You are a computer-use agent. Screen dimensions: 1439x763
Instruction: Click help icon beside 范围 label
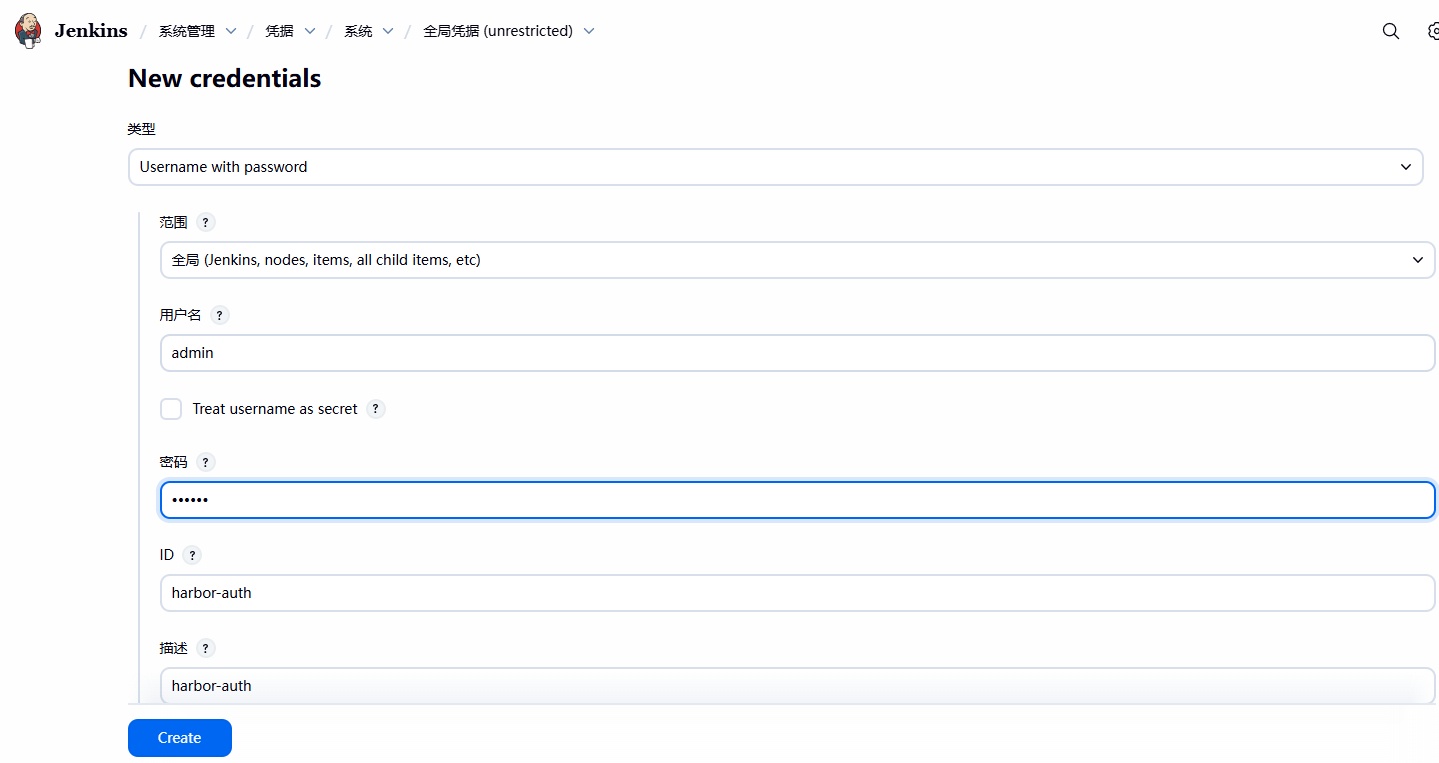tap(205, 223)
